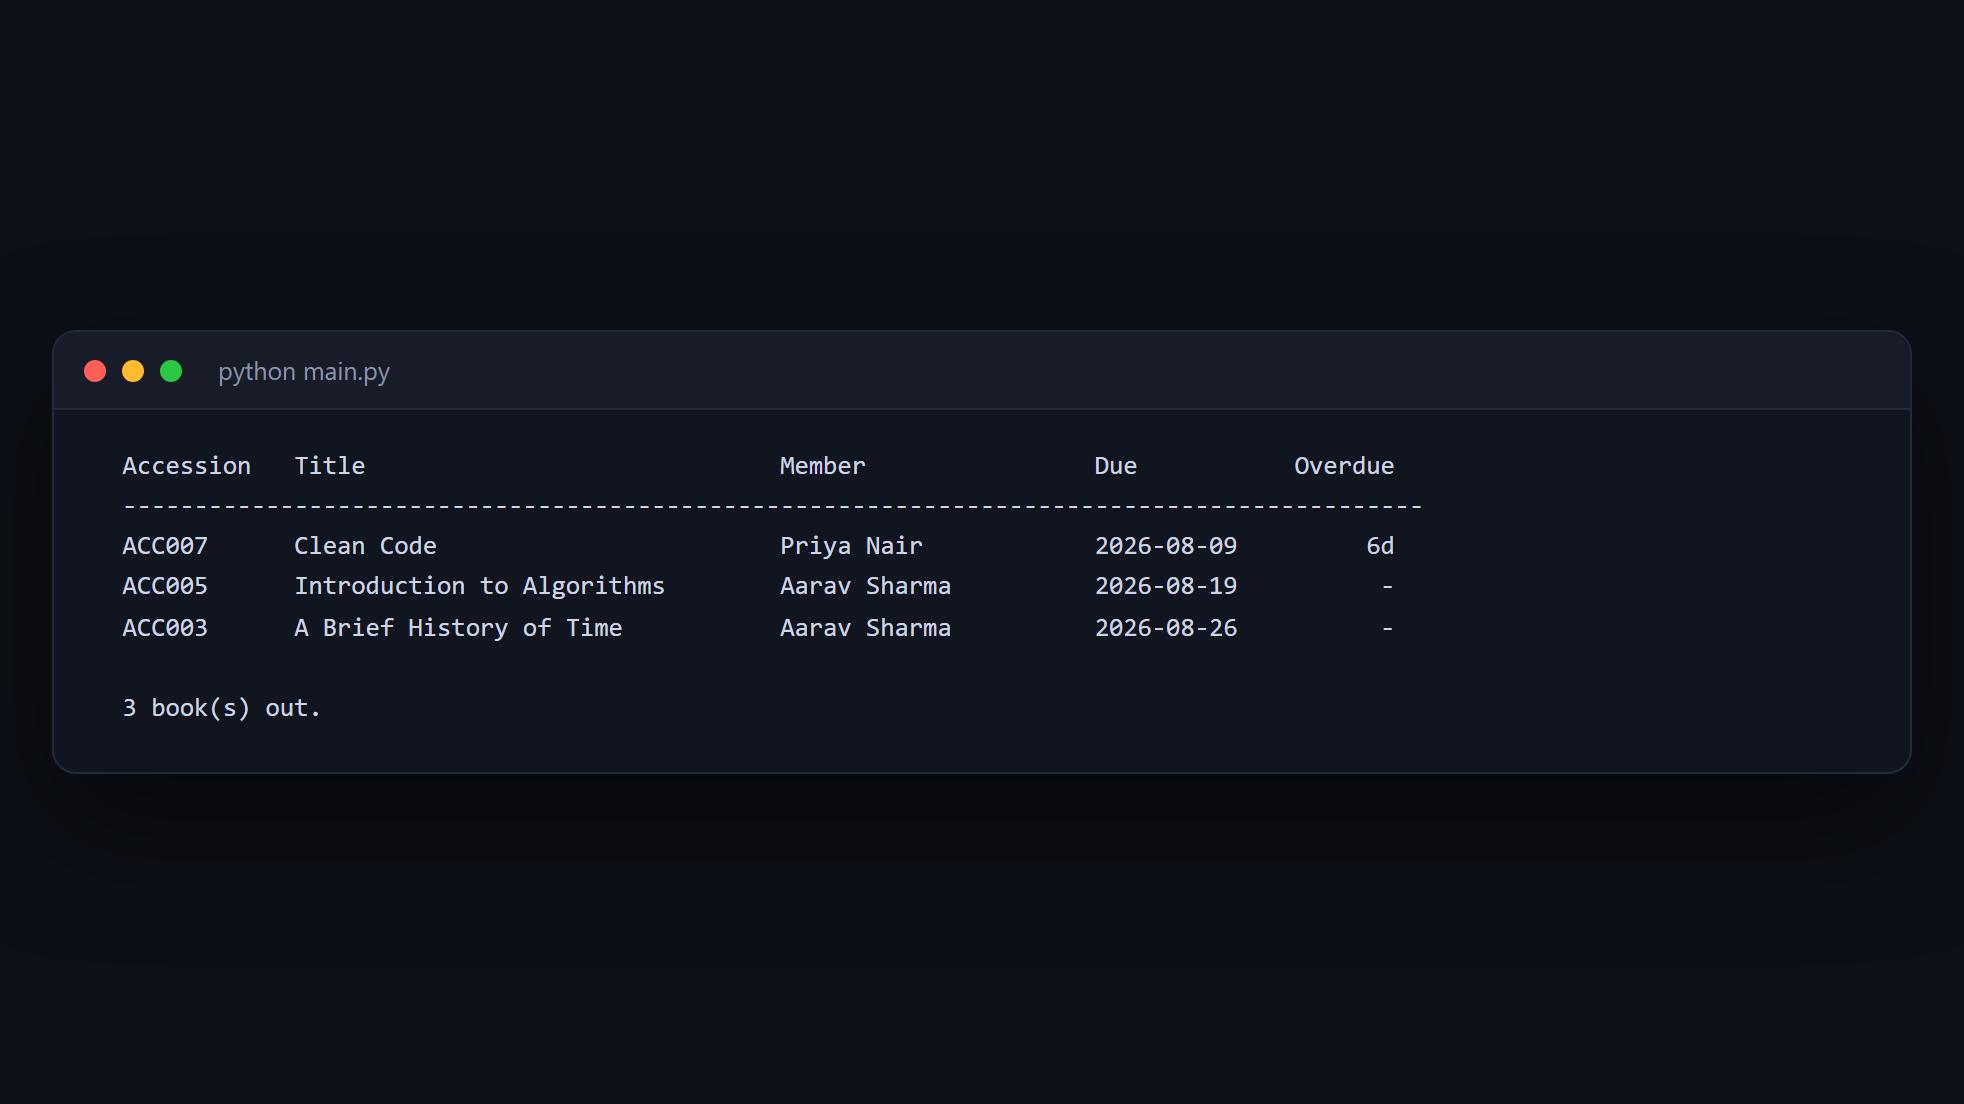Click the Due column header
Screen dimensions: 1964x1104
click(1116, 466)
